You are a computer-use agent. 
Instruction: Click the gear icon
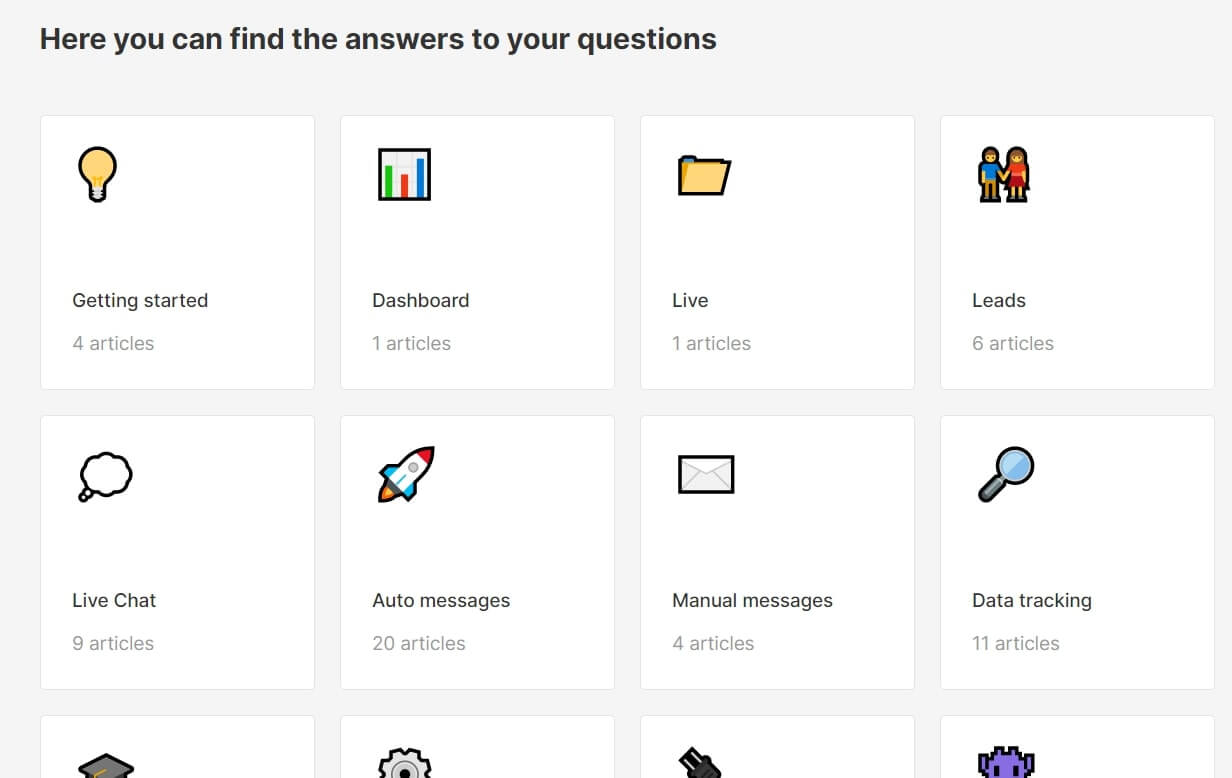pos(405,765)
